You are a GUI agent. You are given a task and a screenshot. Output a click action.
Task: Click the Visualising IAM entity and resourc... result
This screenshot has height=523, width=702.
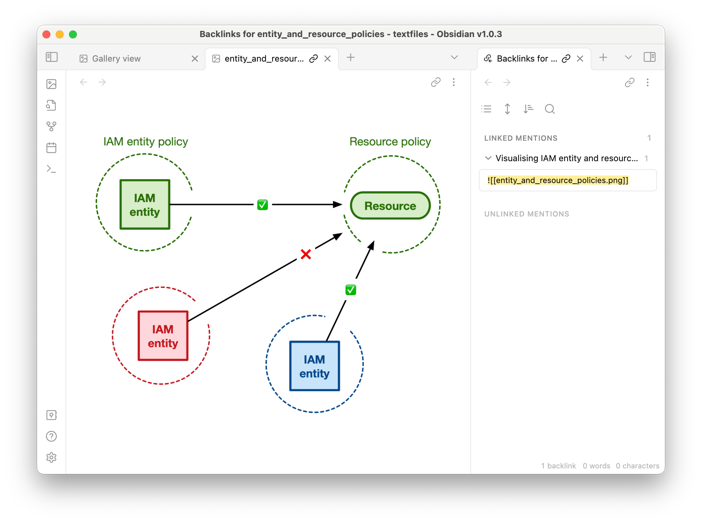[566, 158]
